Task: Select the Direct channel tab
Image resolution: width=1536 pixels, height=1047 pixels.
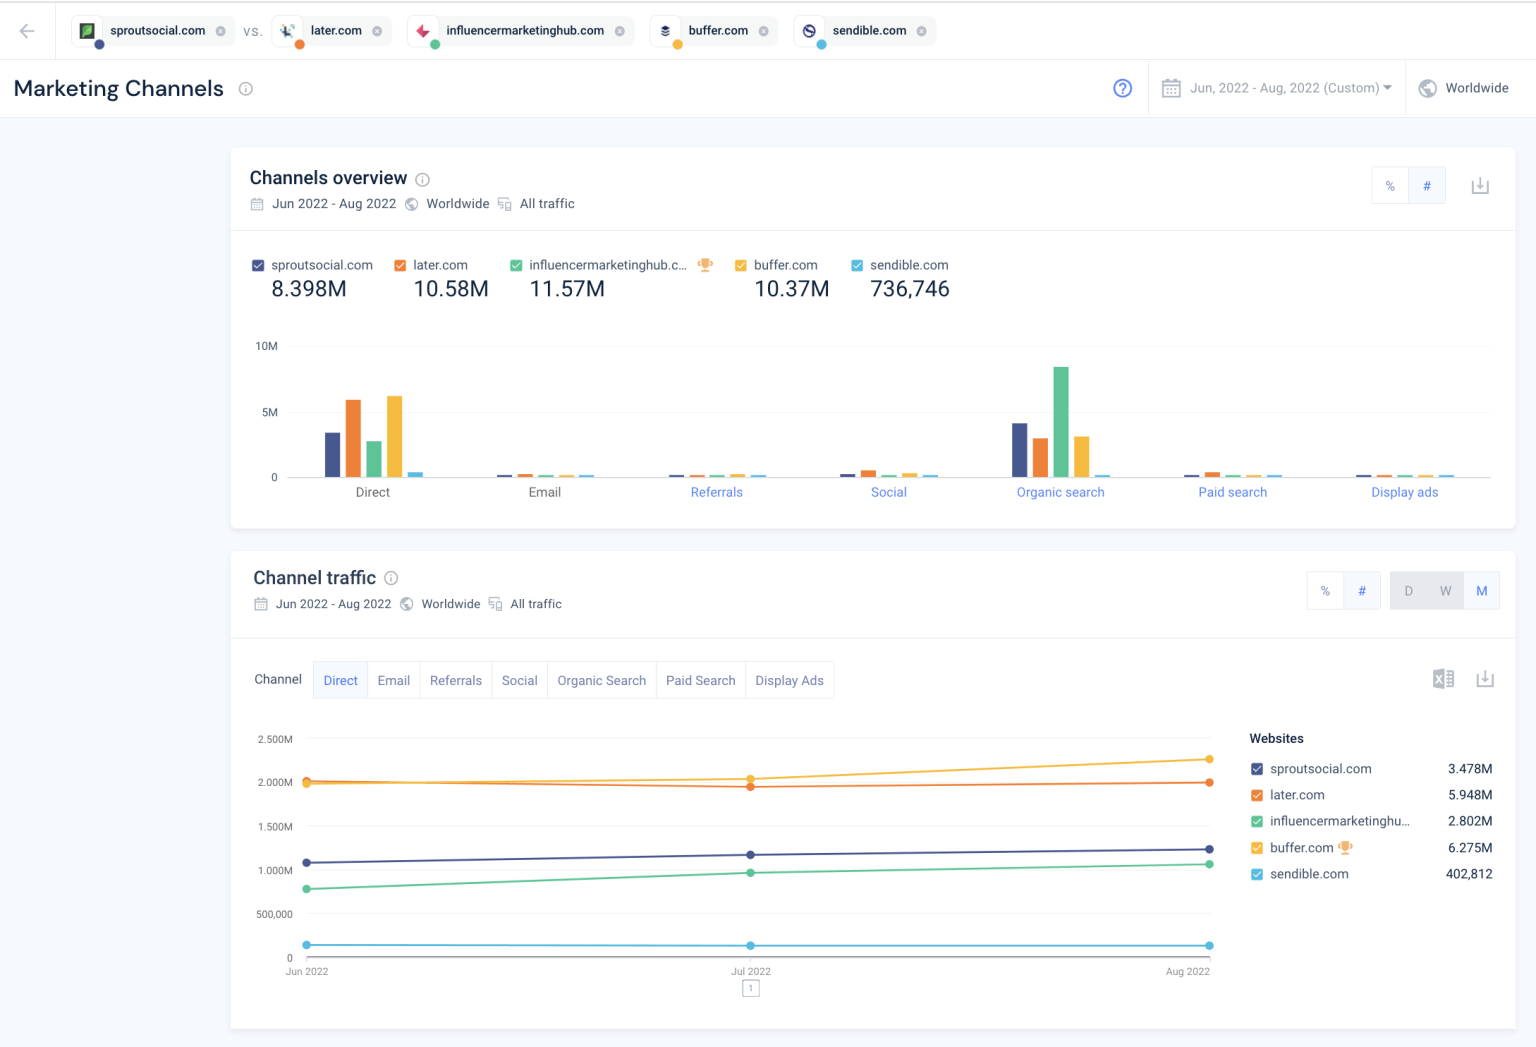Action: point(341,680)
